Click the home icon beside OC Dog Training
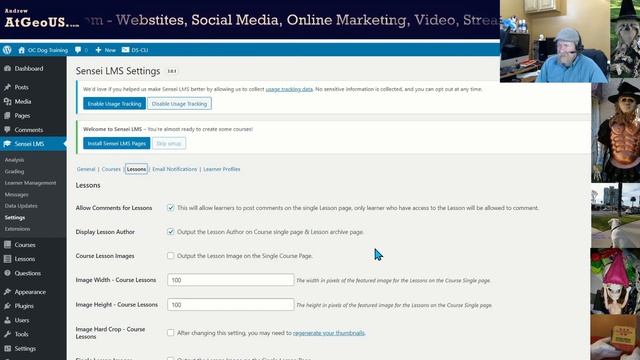 (22, 50)
